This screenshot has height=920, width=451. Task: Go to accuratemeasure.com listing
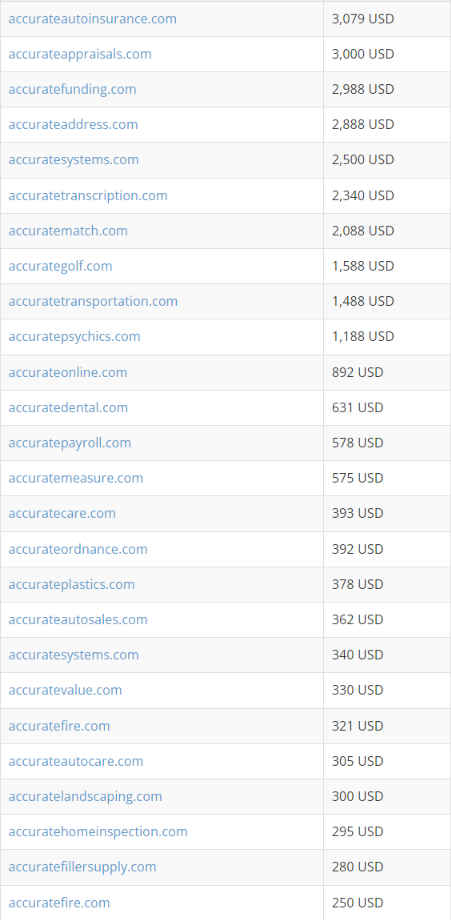(x=76, y=478)
